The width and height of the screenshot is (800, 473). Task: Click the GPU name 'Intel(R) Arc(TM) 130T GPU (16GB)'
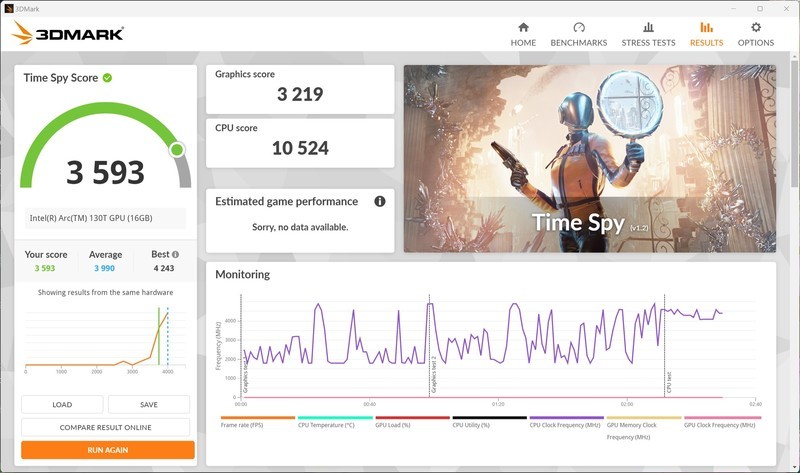91,218
